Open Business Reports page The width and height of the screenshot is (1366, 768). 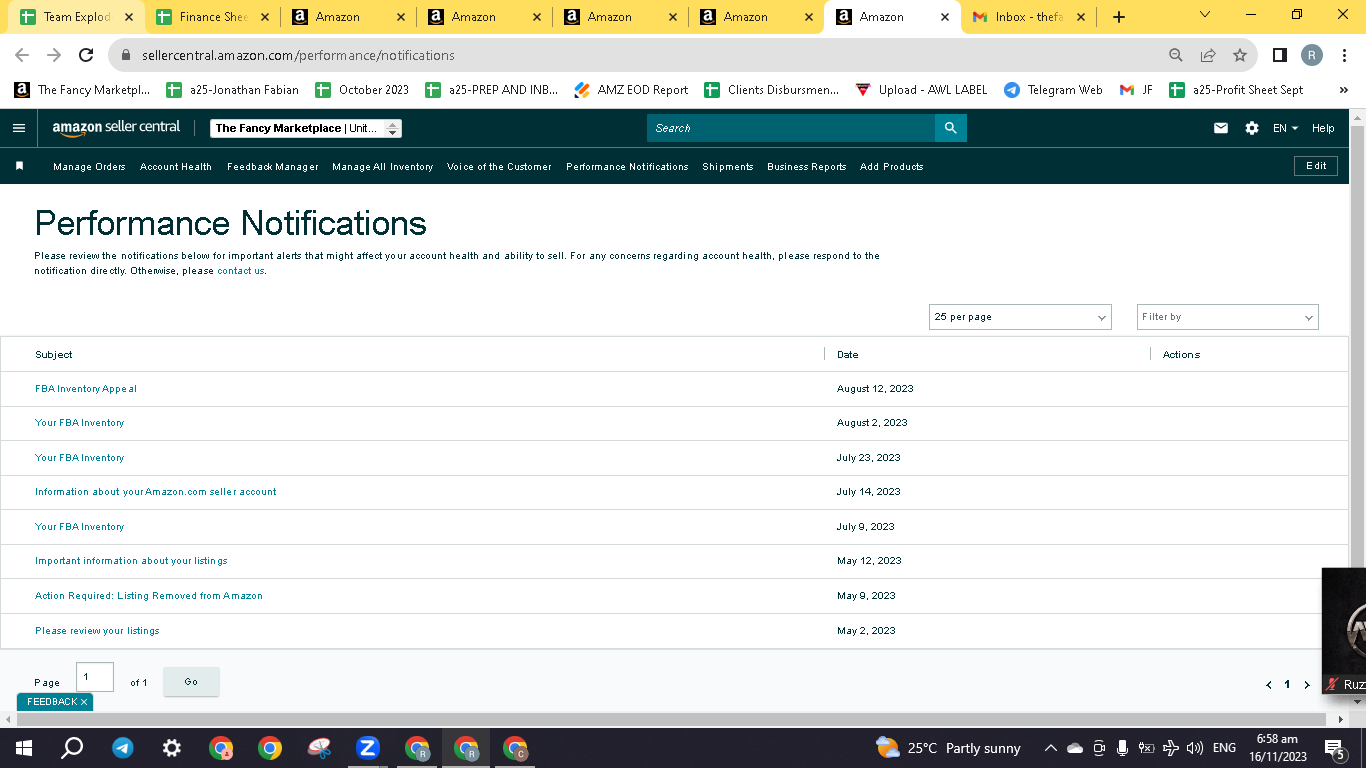[807, 167]
